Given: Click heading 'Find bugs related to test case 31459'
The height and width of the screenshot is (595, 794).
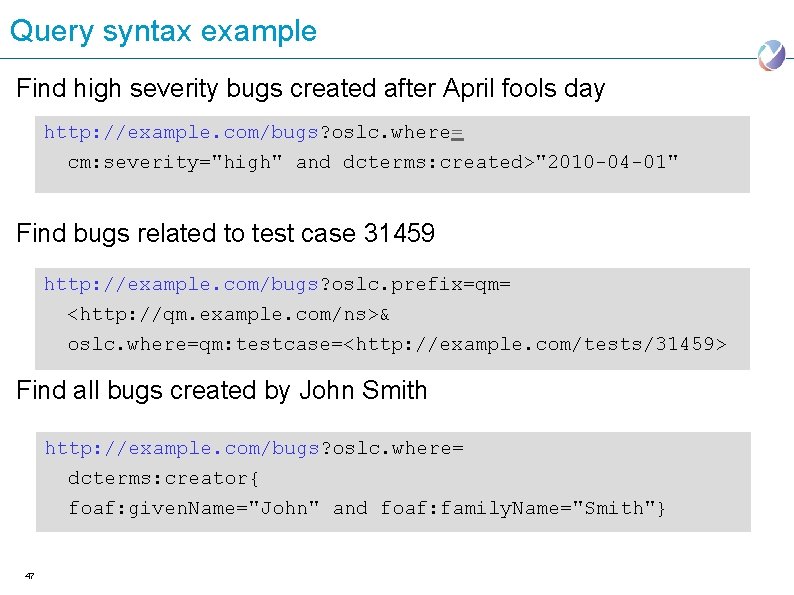Looking at the screenshot, I should pos(225,234).
